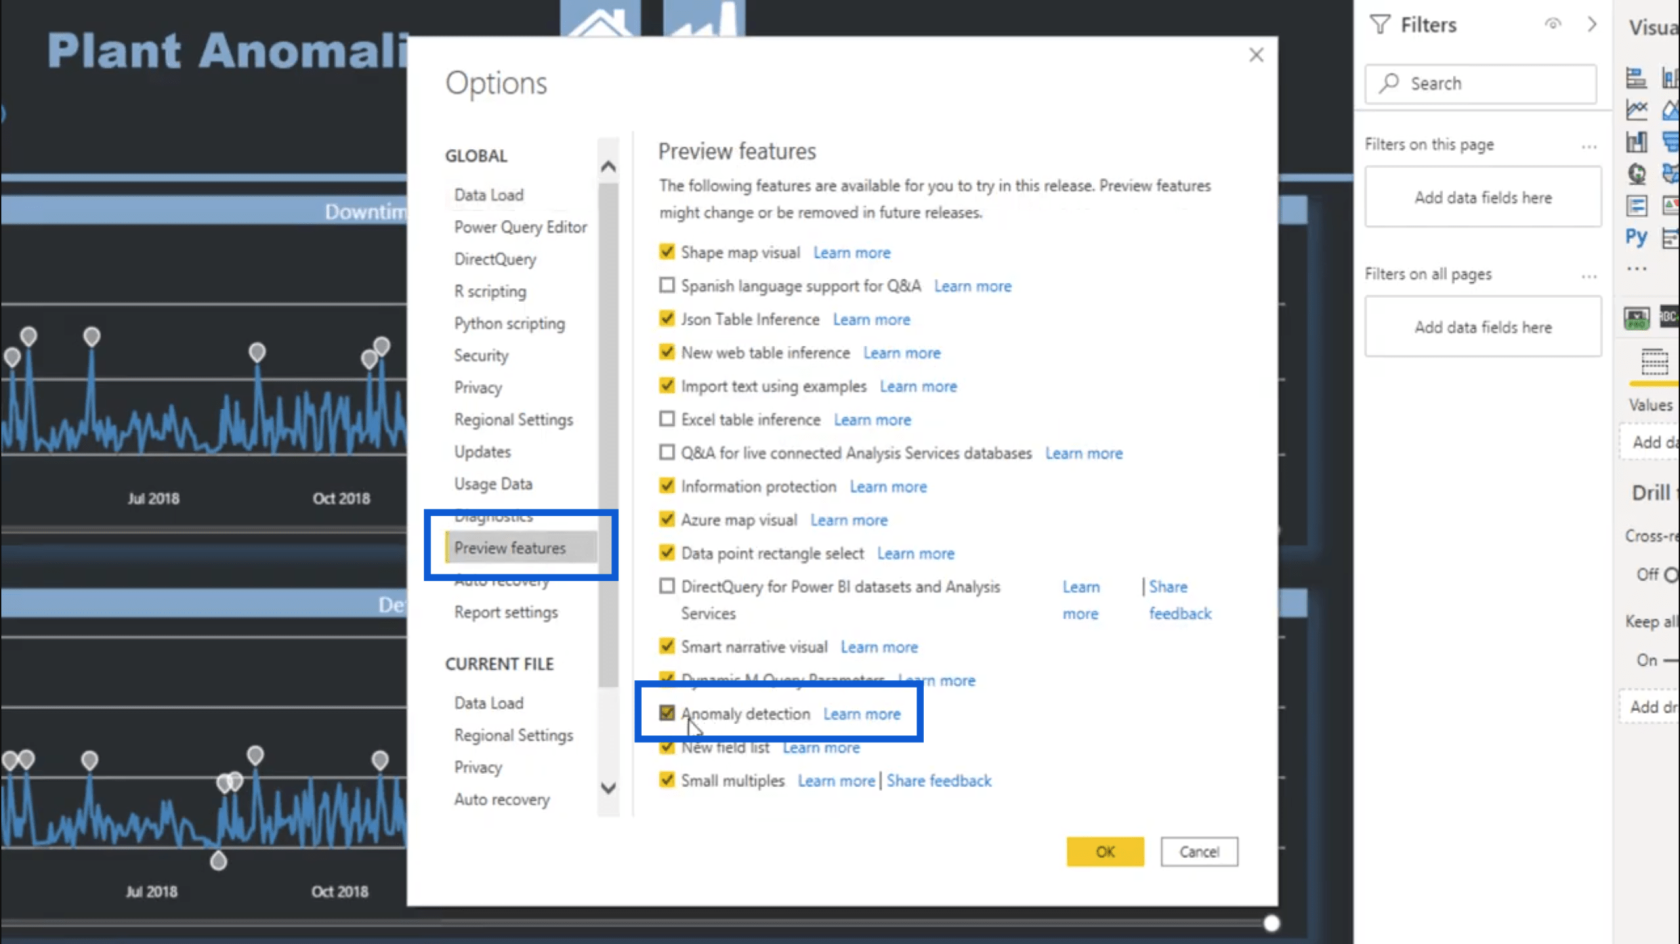
Task: Uncheck Json Table Inference checkbox
Action: 667,319
